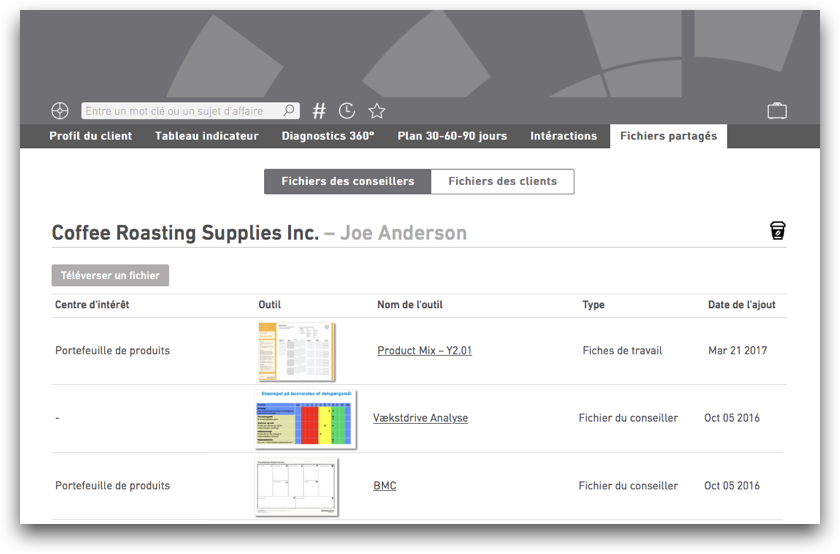This screenshot has width=840, height=554.
Task: Open the Intéractions tab
Action: tap(564, 136)
